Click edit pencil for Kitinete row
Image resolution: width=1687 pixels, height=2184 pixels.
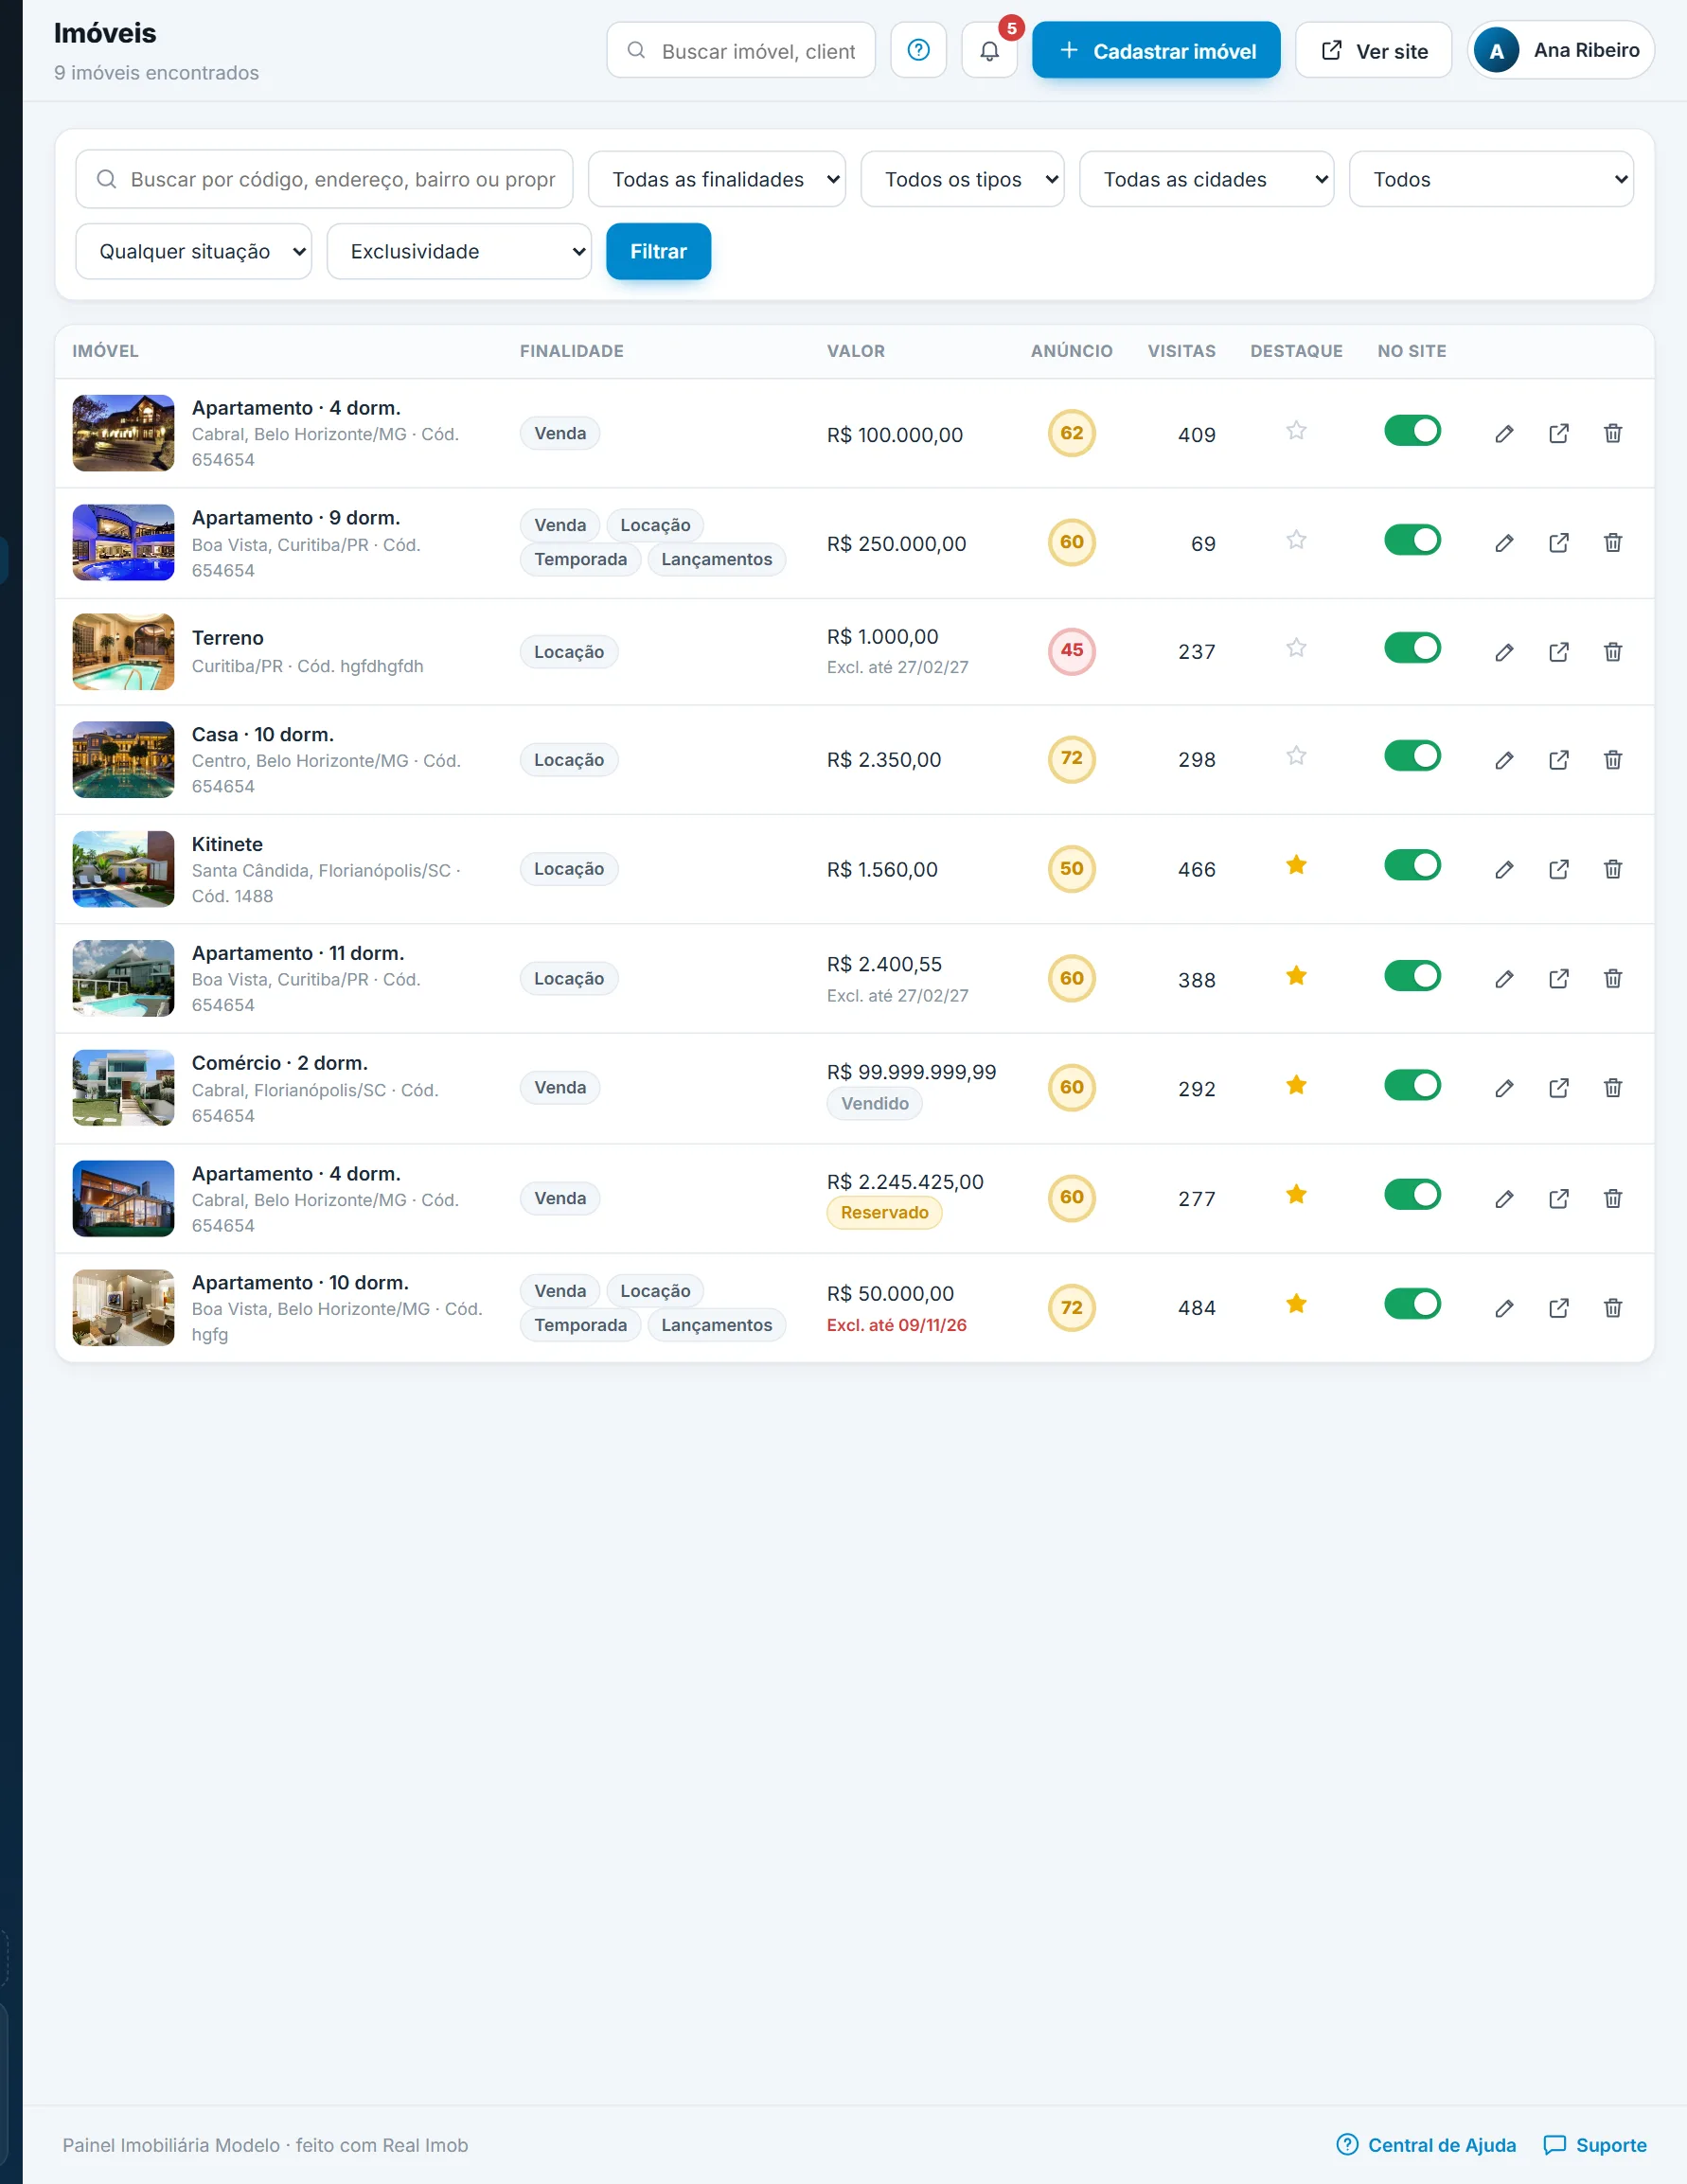click(x=1504, y=869)
